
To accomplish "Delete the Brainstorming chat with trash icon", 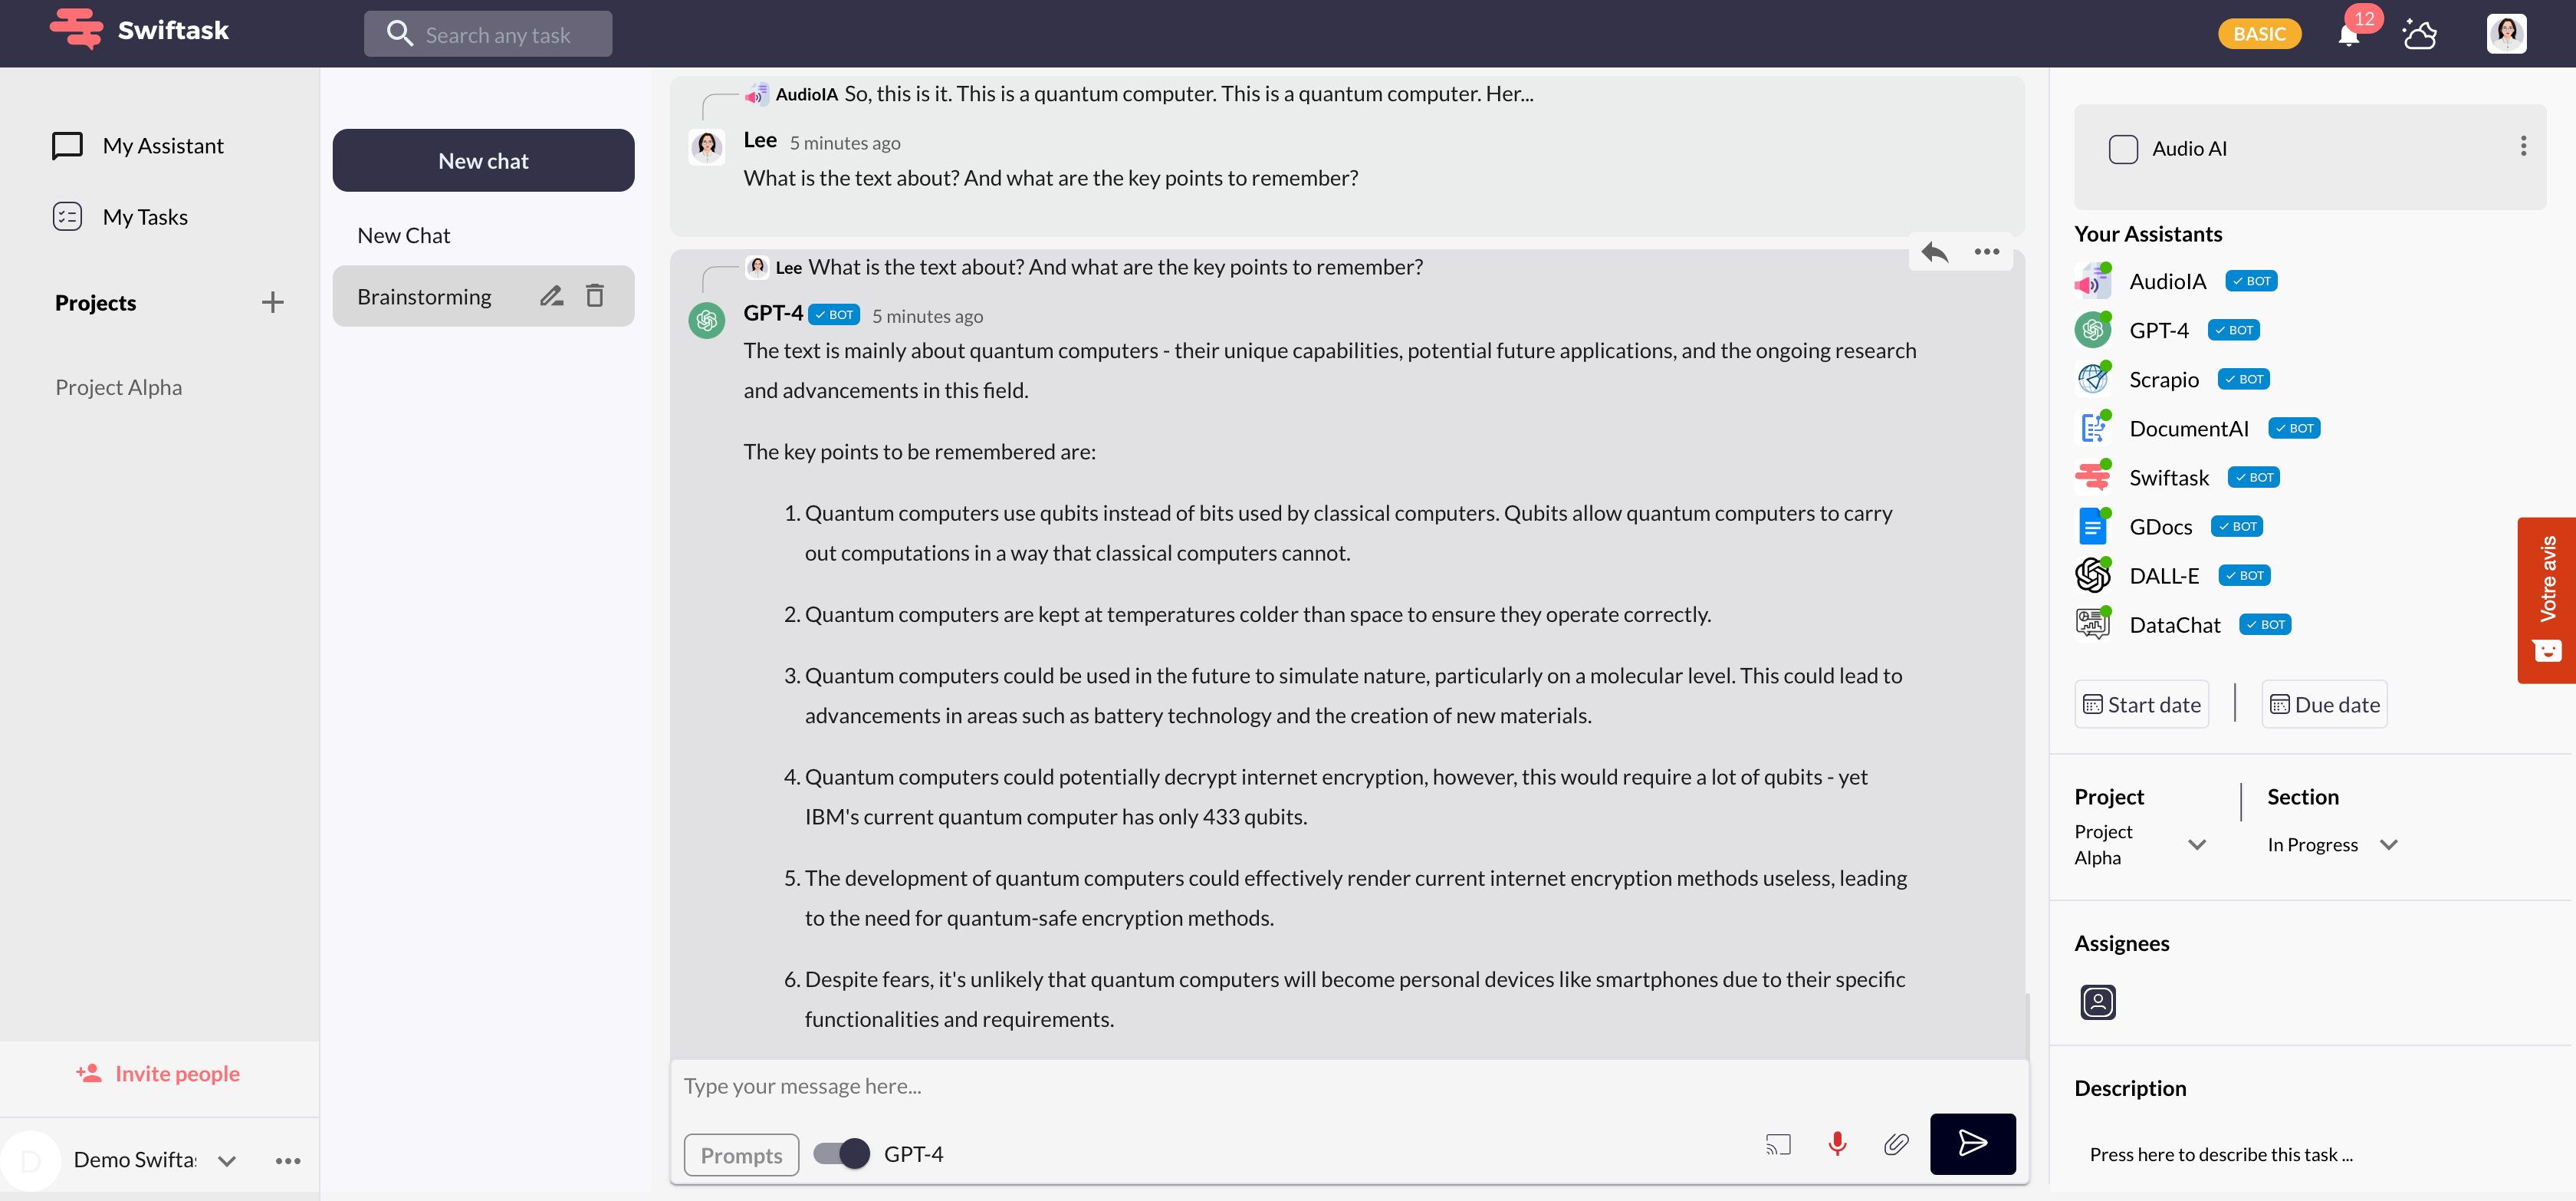I will [x=595, y=296].
